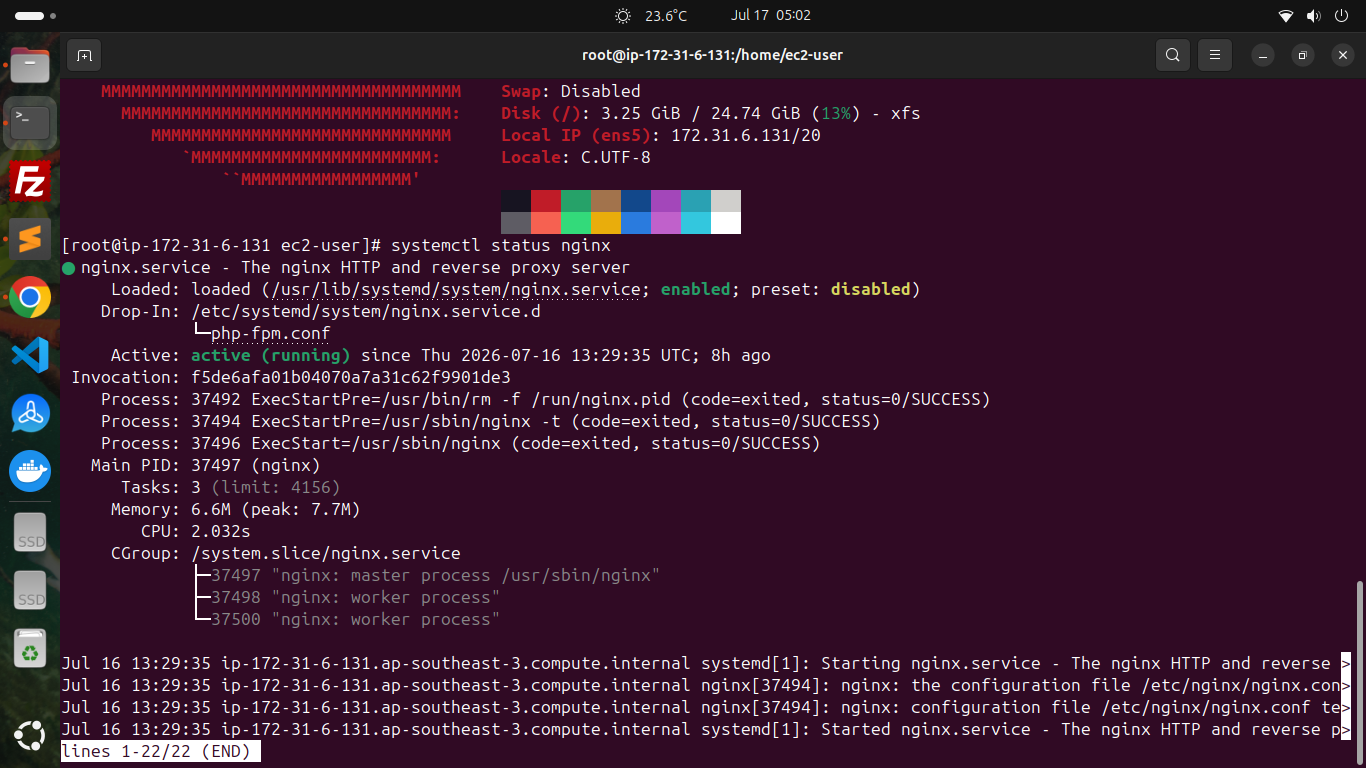Click the 'active (running)' status text
The image size is (1366, 768).
pos(271,355)
